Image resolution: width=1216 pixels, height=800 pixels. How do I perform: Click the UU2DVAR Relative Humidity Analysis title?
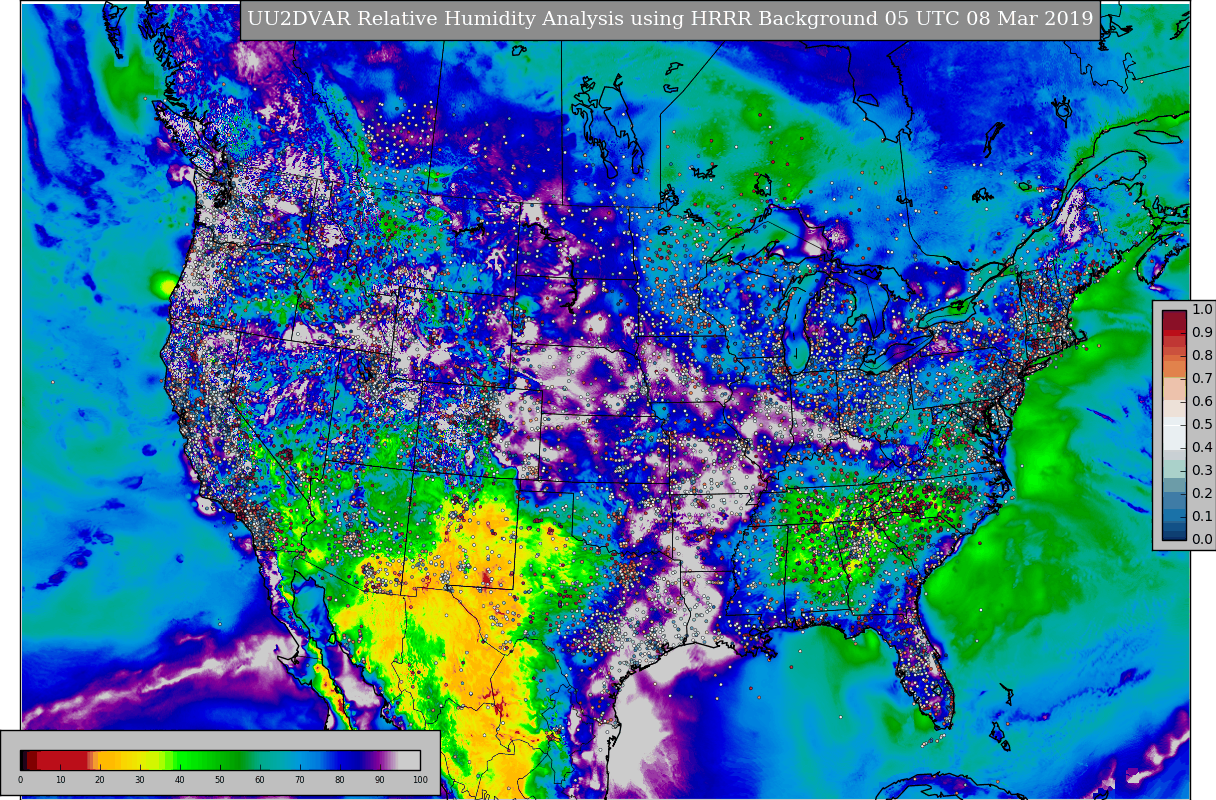click(670, 19)
